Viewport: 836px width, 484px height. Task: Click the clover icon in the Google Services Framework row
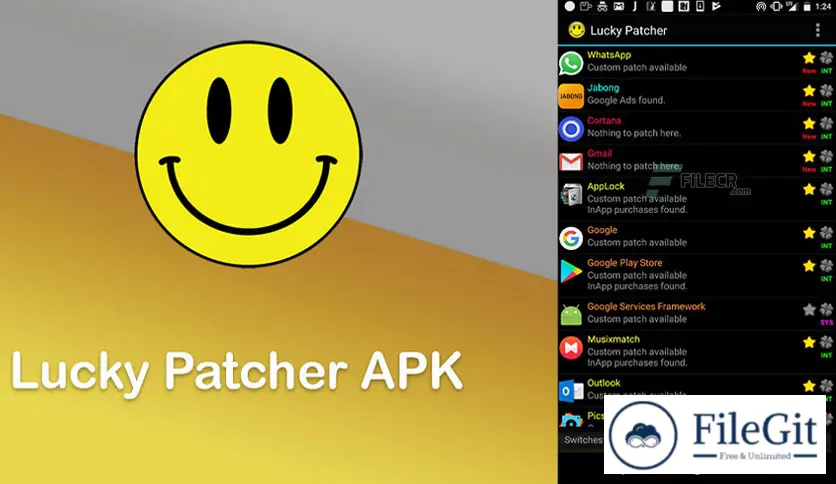click(826, 309)
